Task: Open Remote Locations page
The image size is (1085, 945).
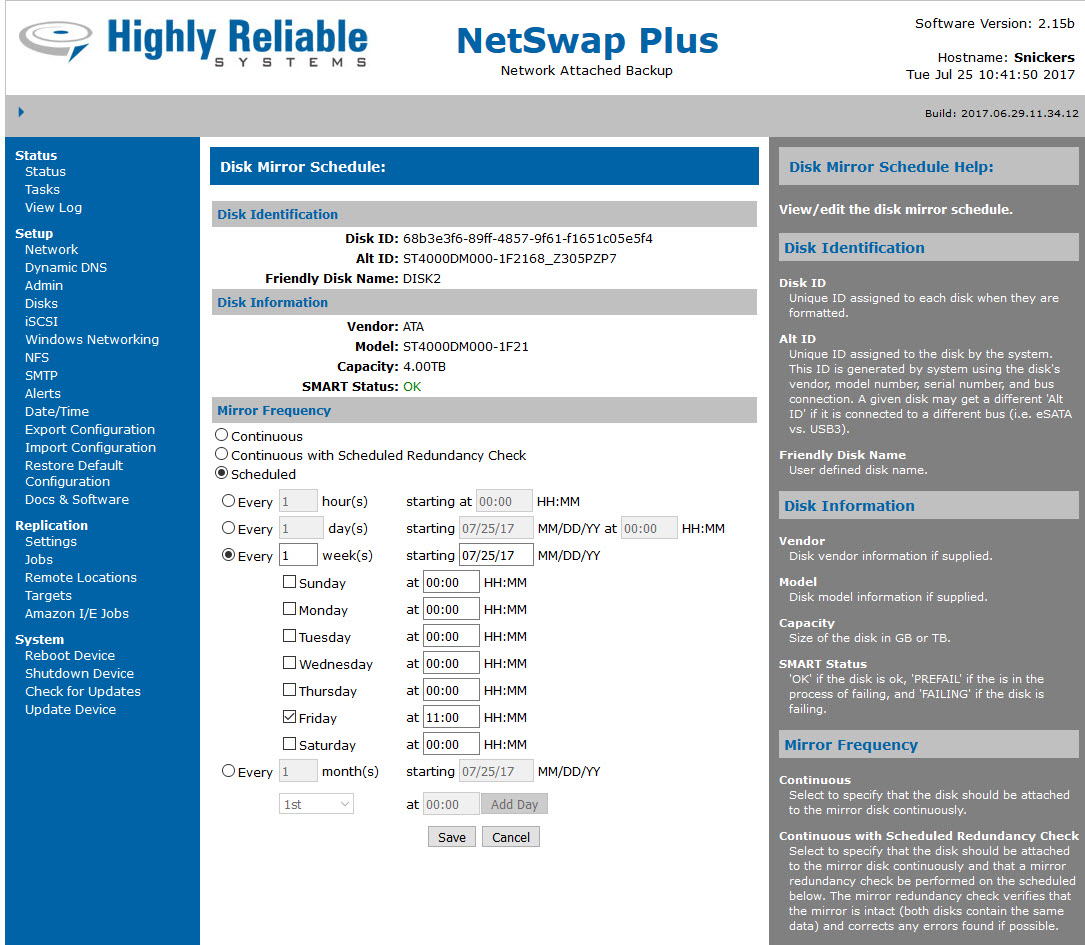Action: click(x=81, y=578)
